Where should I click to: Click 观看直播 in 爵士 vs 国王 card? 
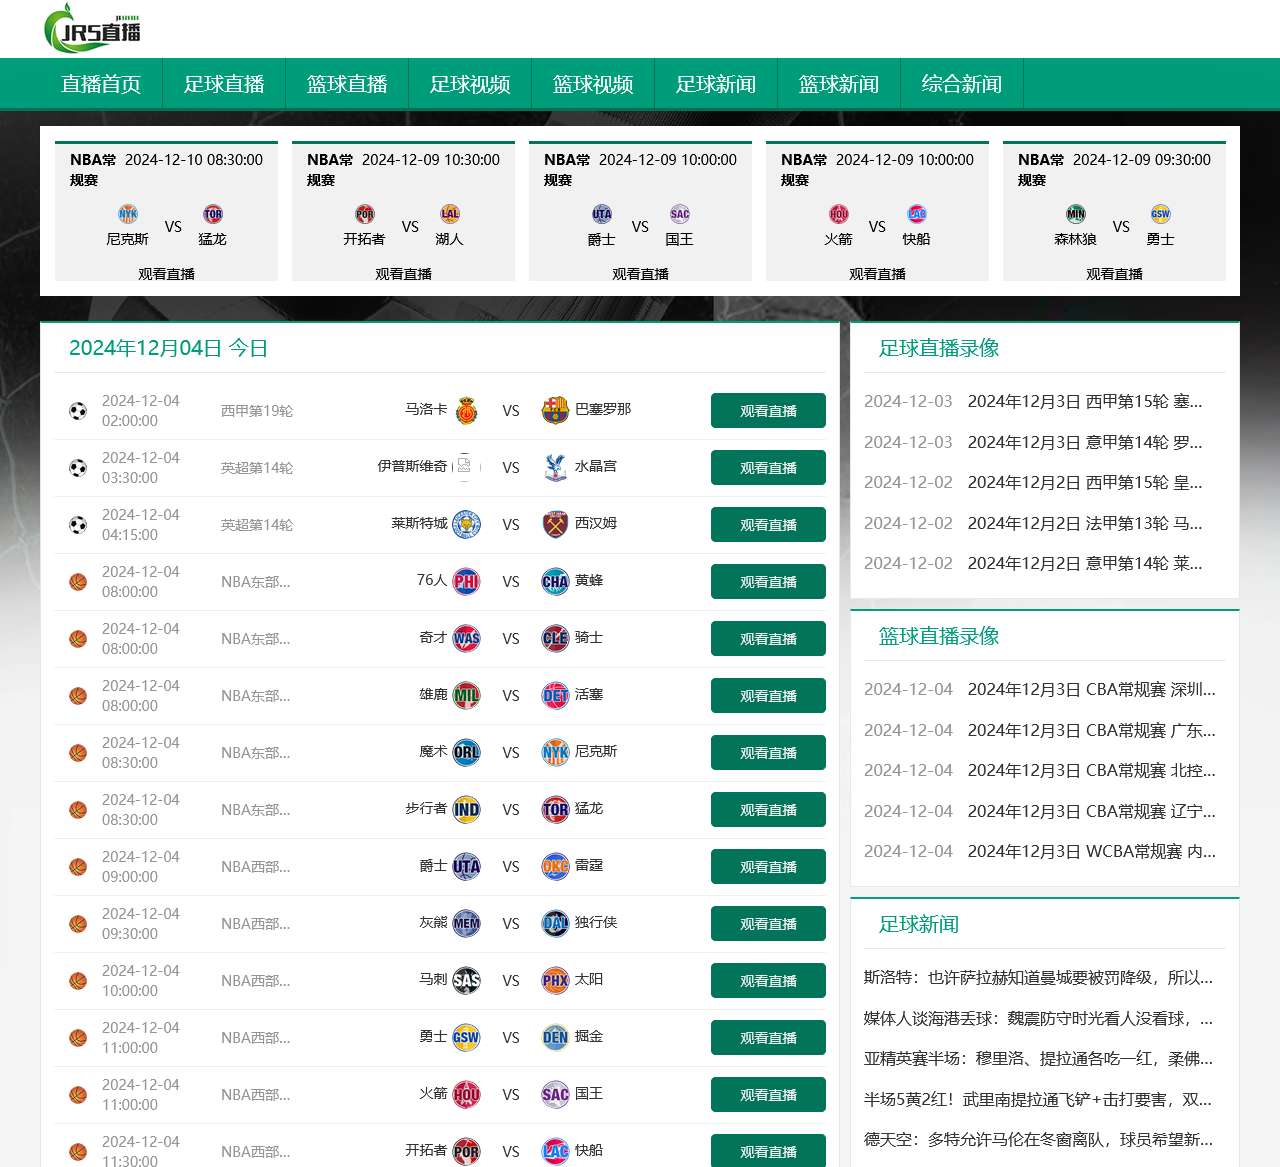(640, 274)
